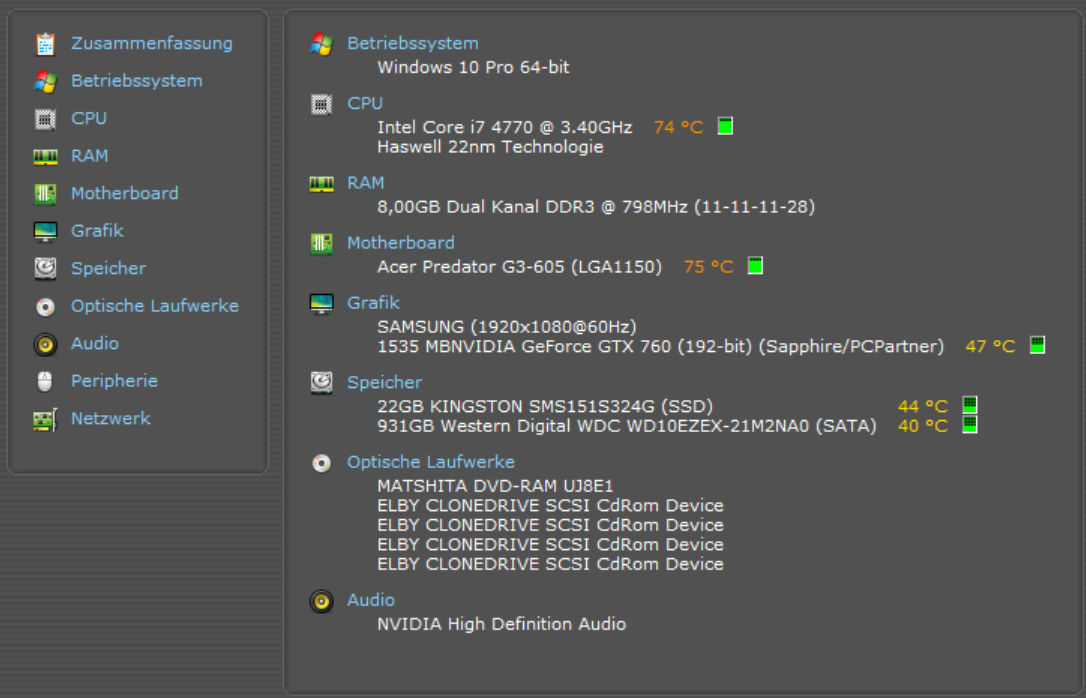Click SAMSUNG (1920x1080@60Hz) monitor line

click(507, 326)
